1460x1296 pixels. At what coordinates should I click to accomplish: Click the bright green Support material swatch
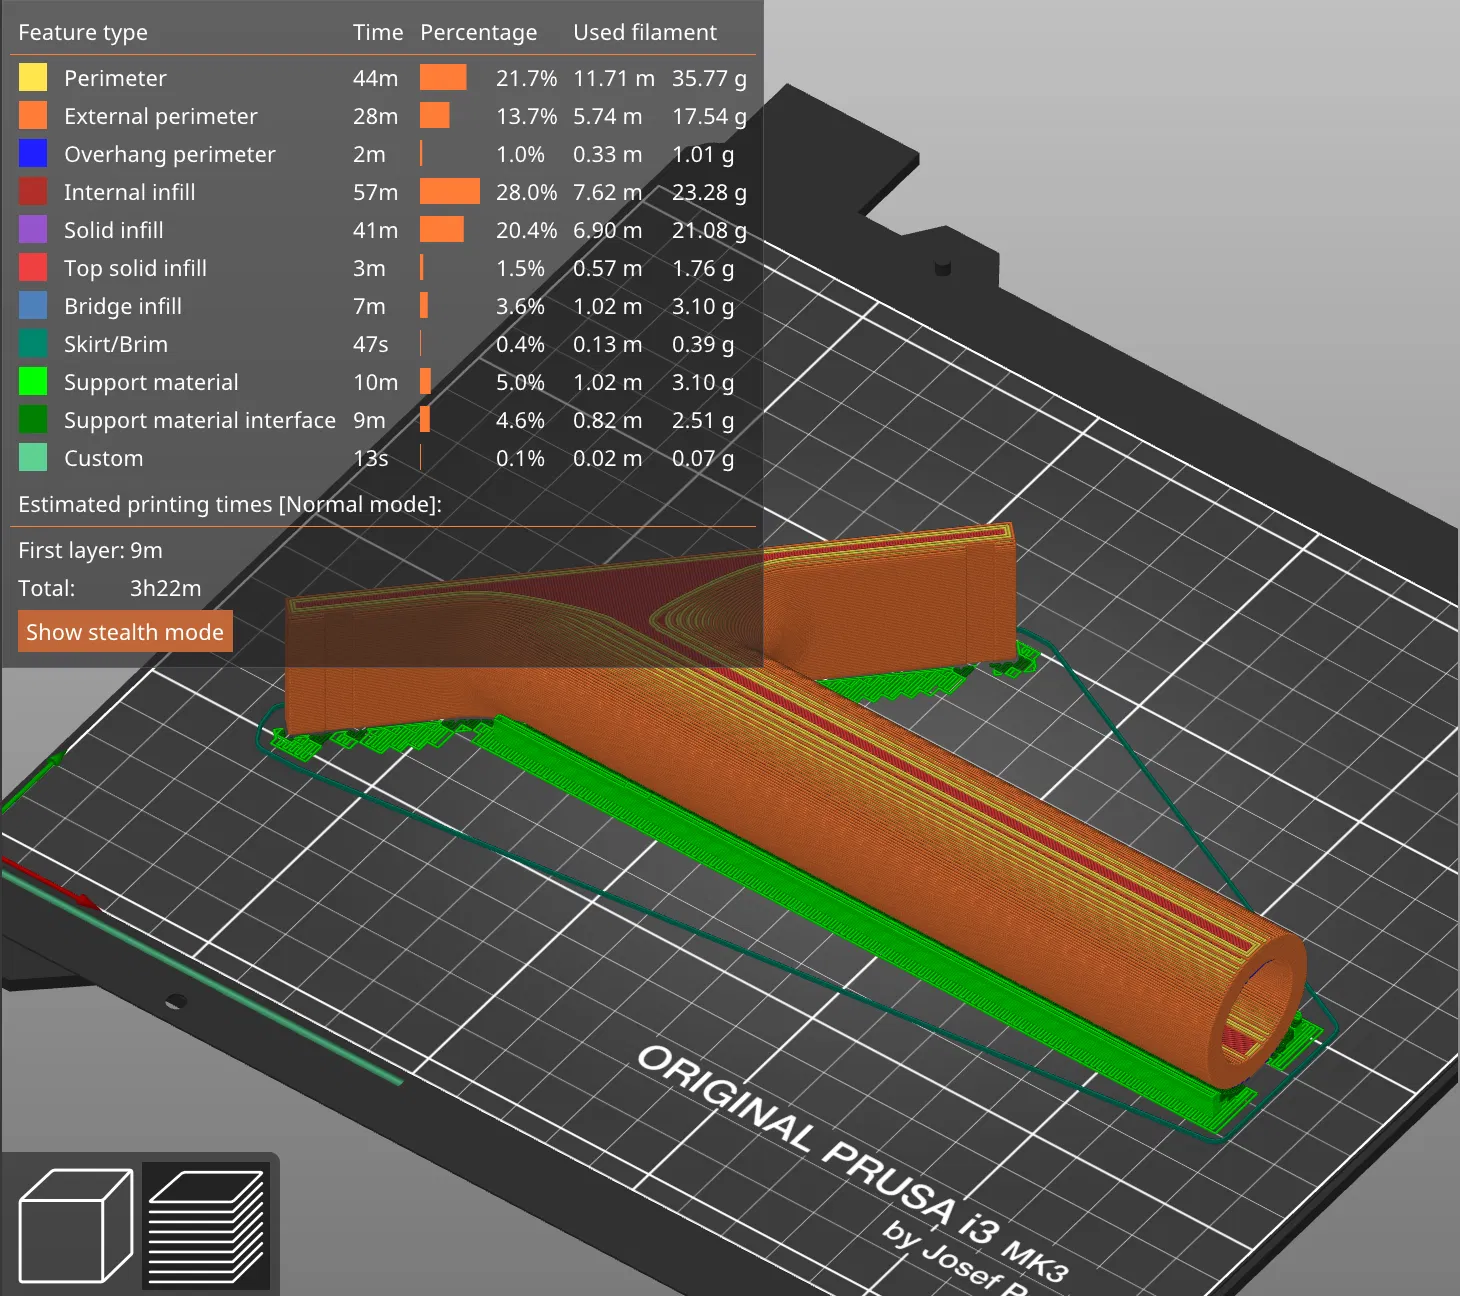point(33,382)
